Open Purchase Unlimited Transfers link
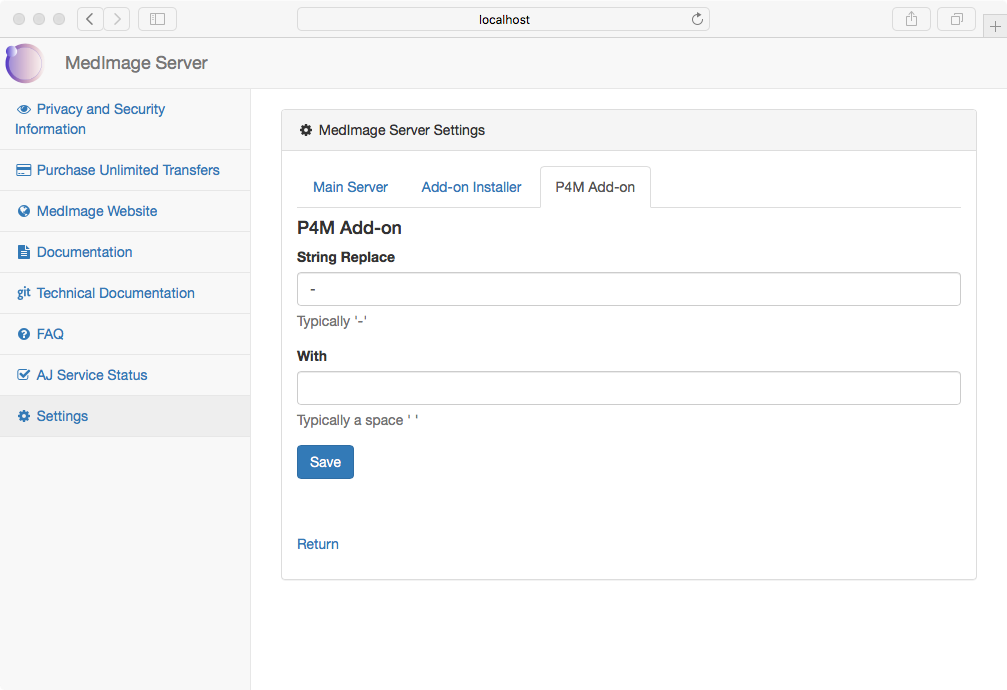The height and width of the screenshot is (690, 1007). pyautogui.click(x=128, y=170)
